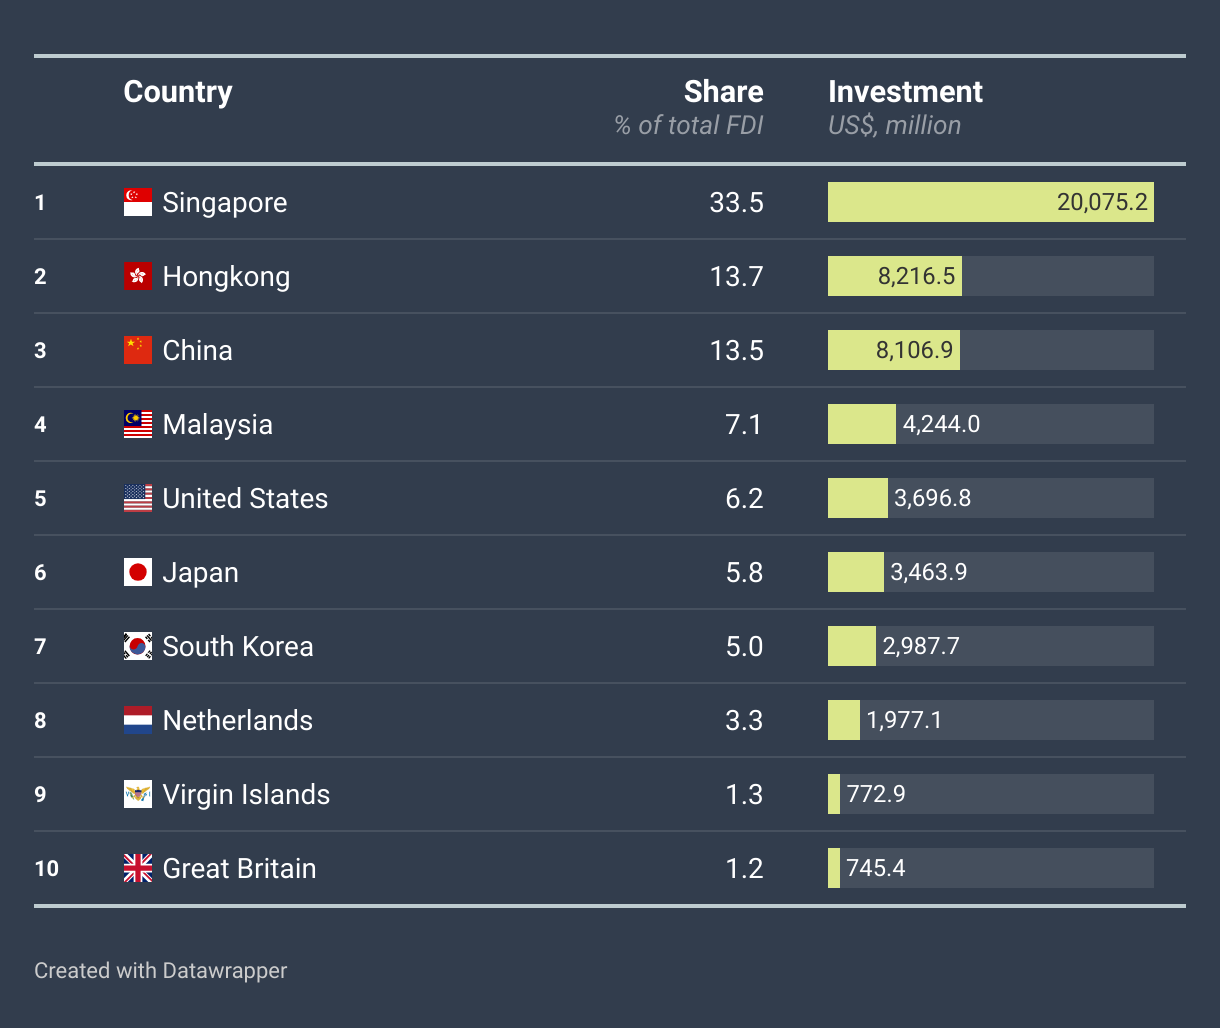Image resolution: width=1220 pixels, height=1028 pixels.
Task: Click the Malaysia flag icon
Action: pyautogui.click(x=138, y=425)
